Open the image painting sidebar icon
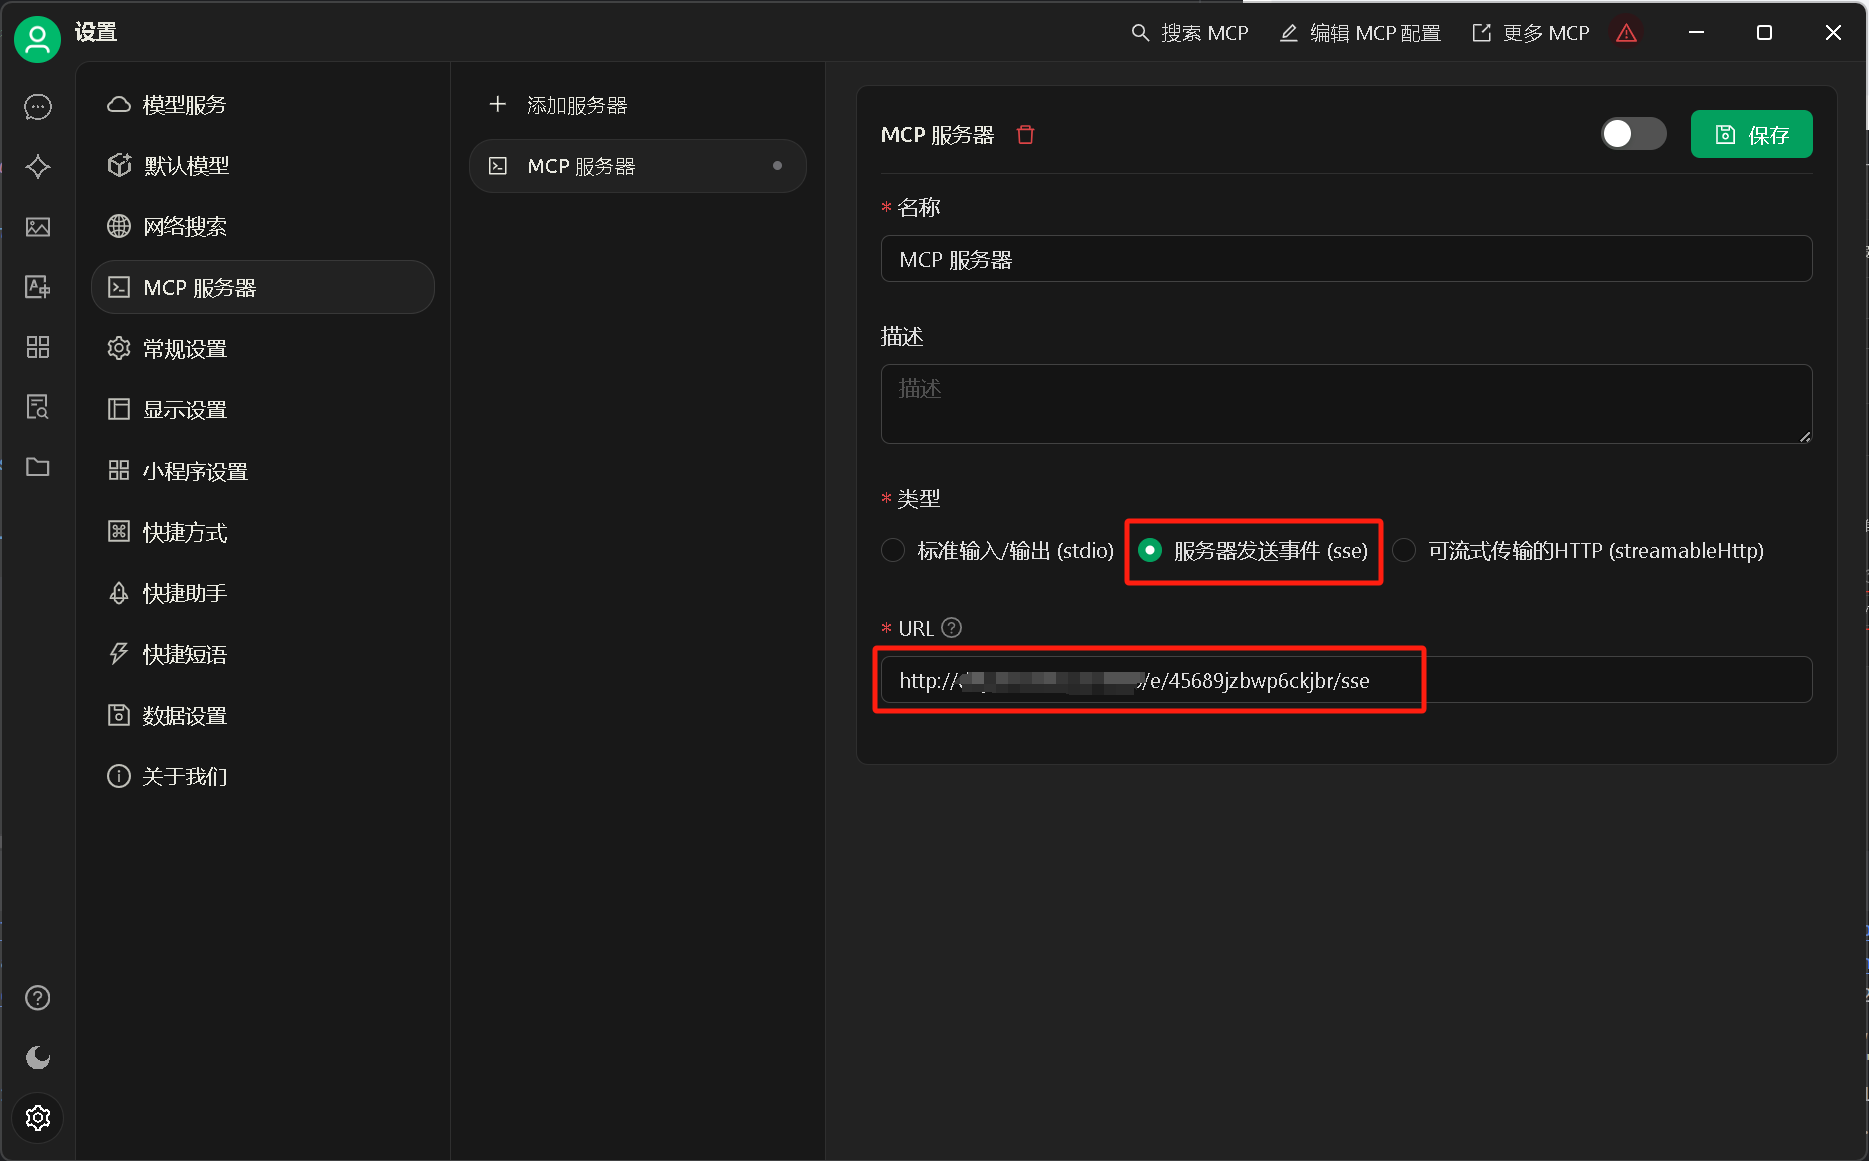1869x1161 pixels. pos(38,227)
